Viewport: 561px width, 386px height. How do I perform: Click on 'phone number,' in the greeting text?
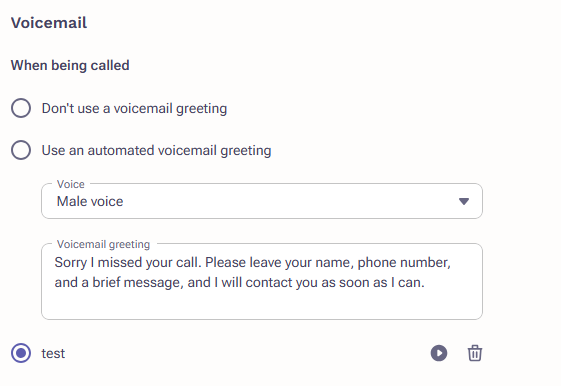404,262
